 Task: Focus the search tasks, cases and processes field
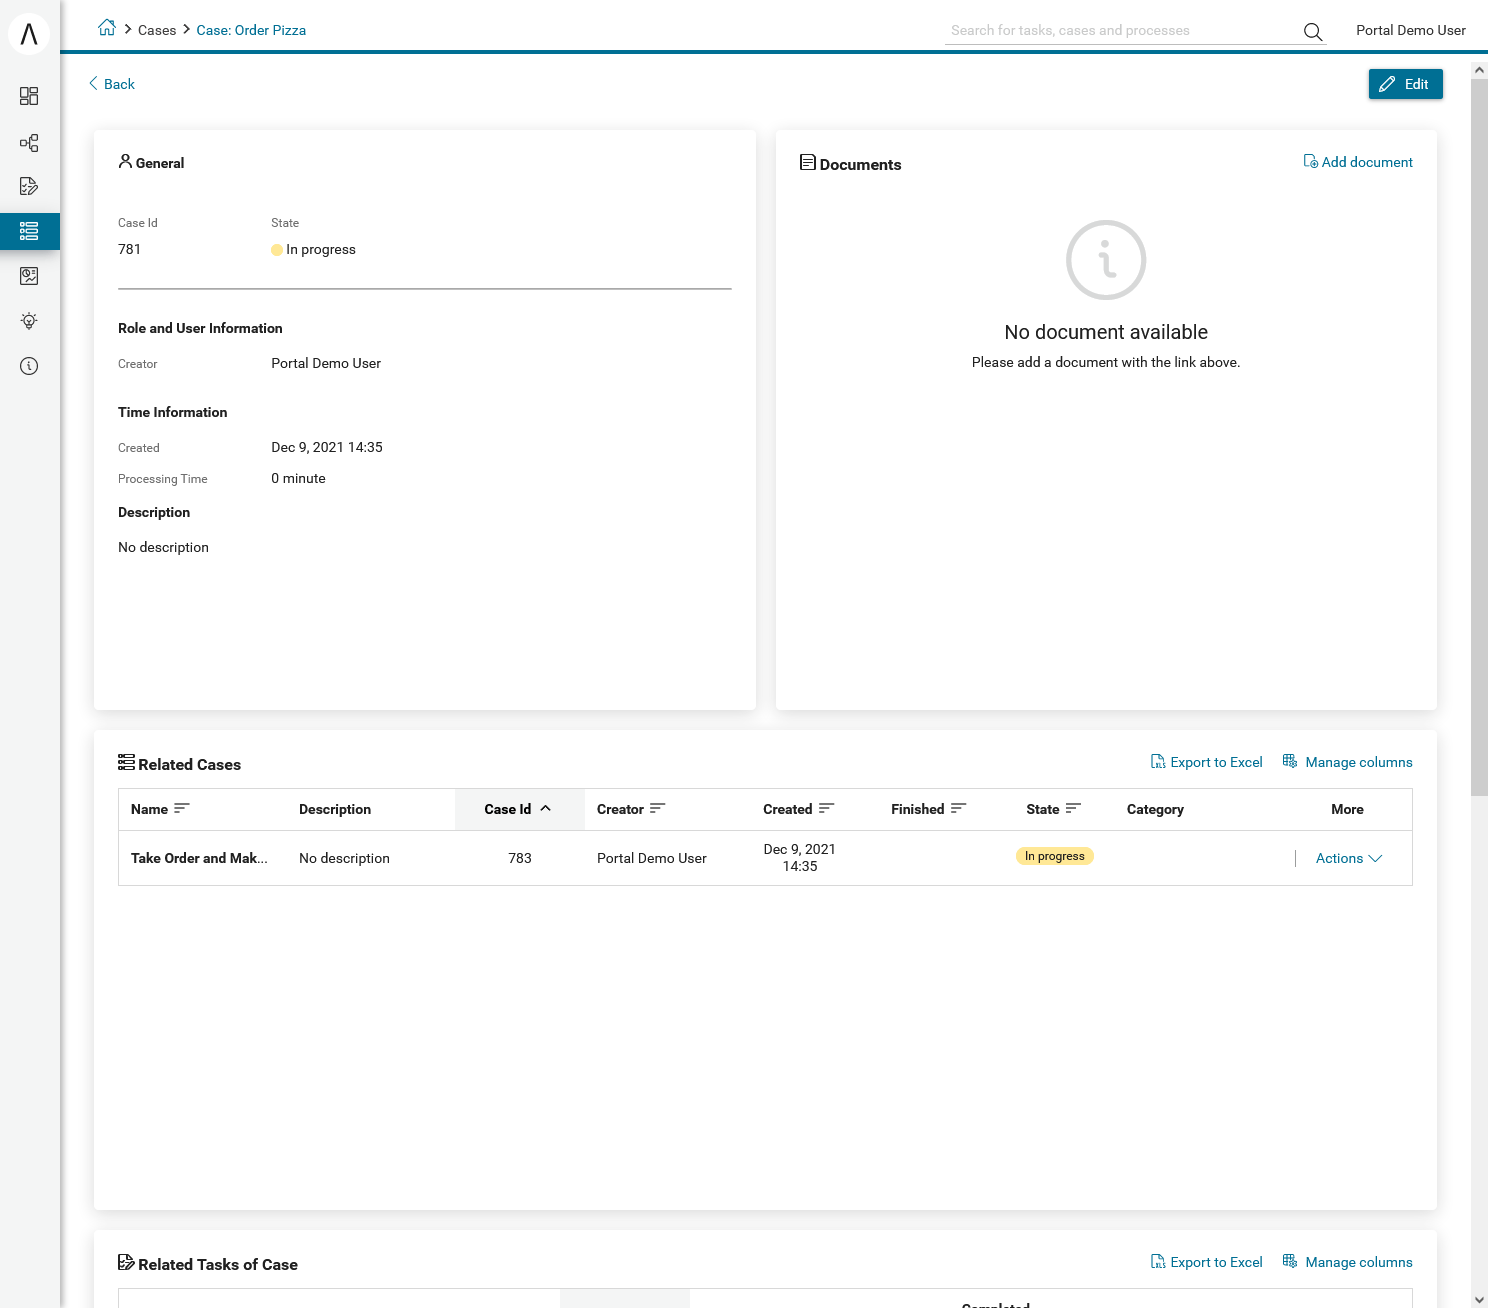click(x=1120, y=30)
